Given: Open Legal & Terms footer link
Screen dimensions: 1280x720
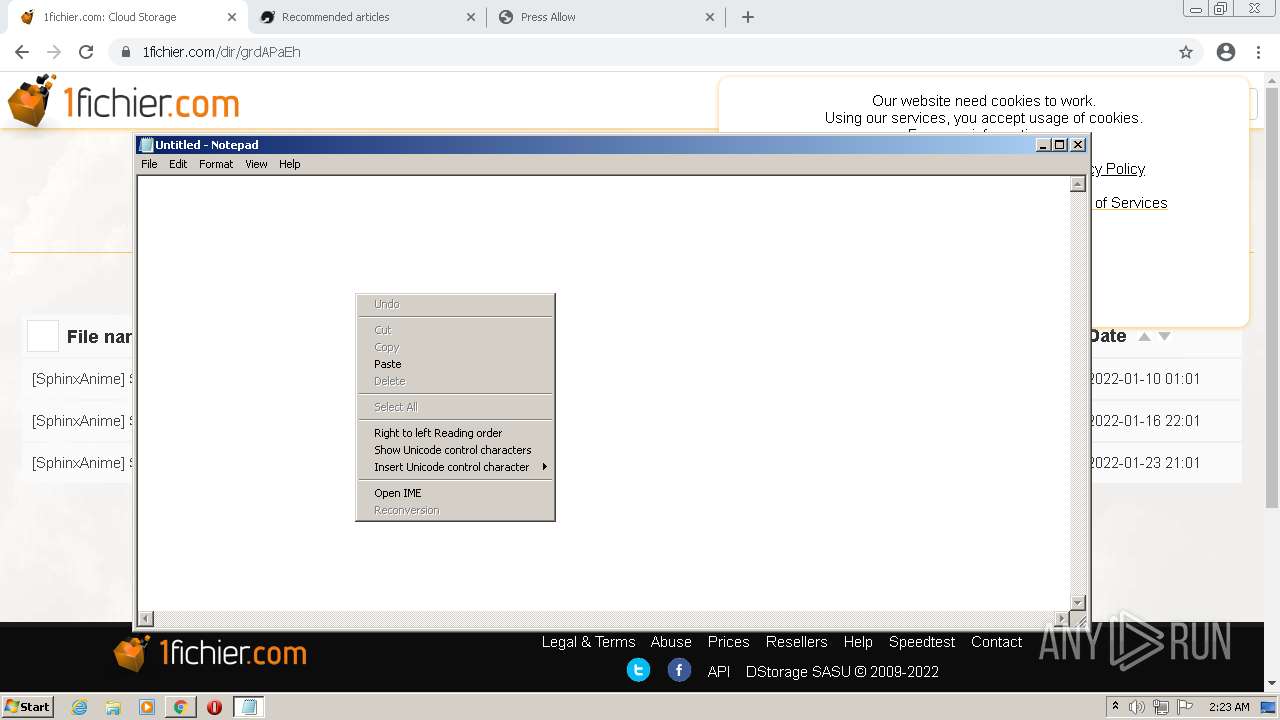Looking at the screenshot, I should 588,642.
